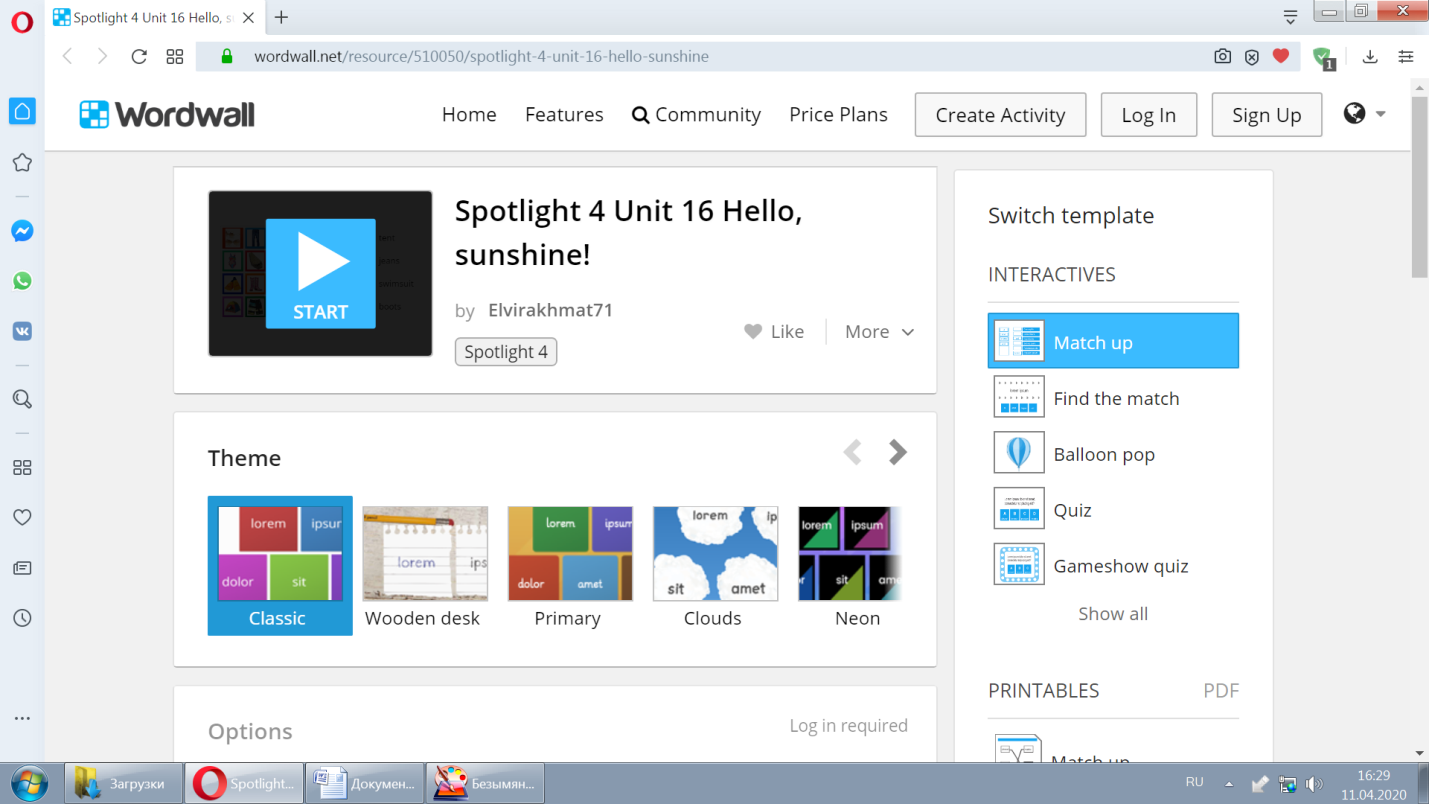Screen dimensions: 1429x804
Task: Go back to previous page
Action: (x=67, y=56)
